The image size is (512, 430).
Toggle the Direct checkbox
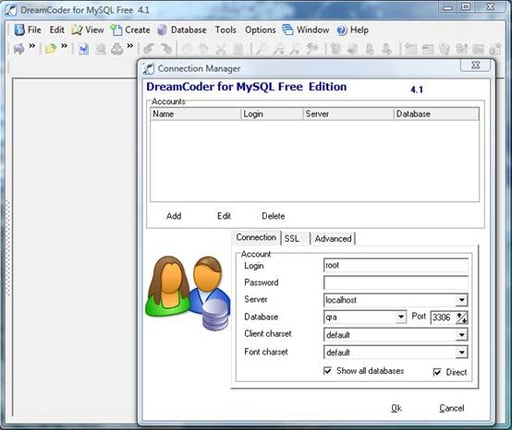click(x=437, y=372)
